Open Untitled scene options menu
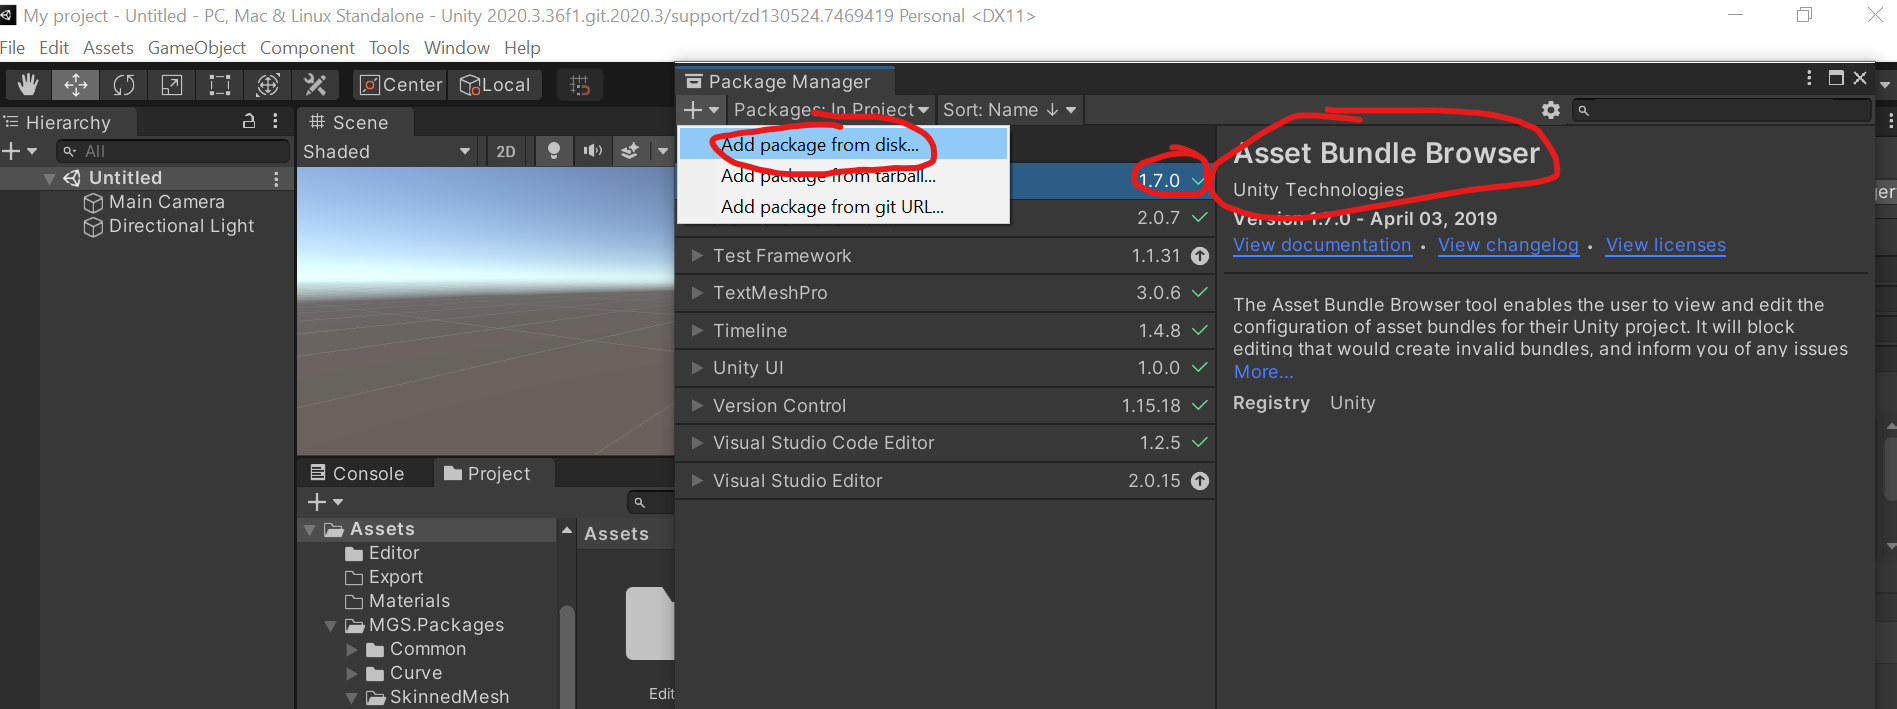This screenshot has height=709, width=1897. 276,178
